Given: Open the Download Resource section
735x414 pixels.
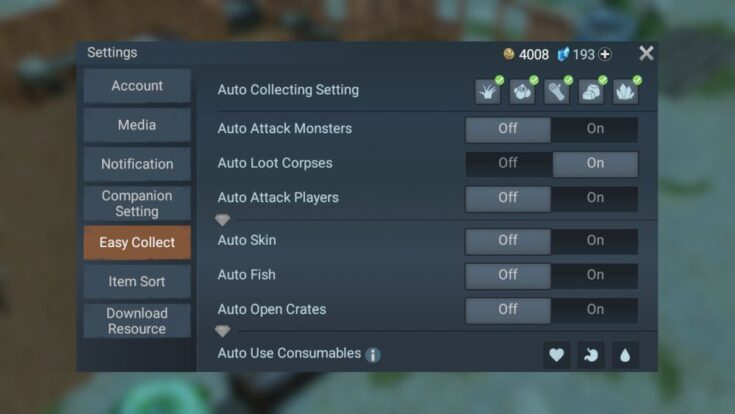Looking at the screenshot, I should [137, 321].
